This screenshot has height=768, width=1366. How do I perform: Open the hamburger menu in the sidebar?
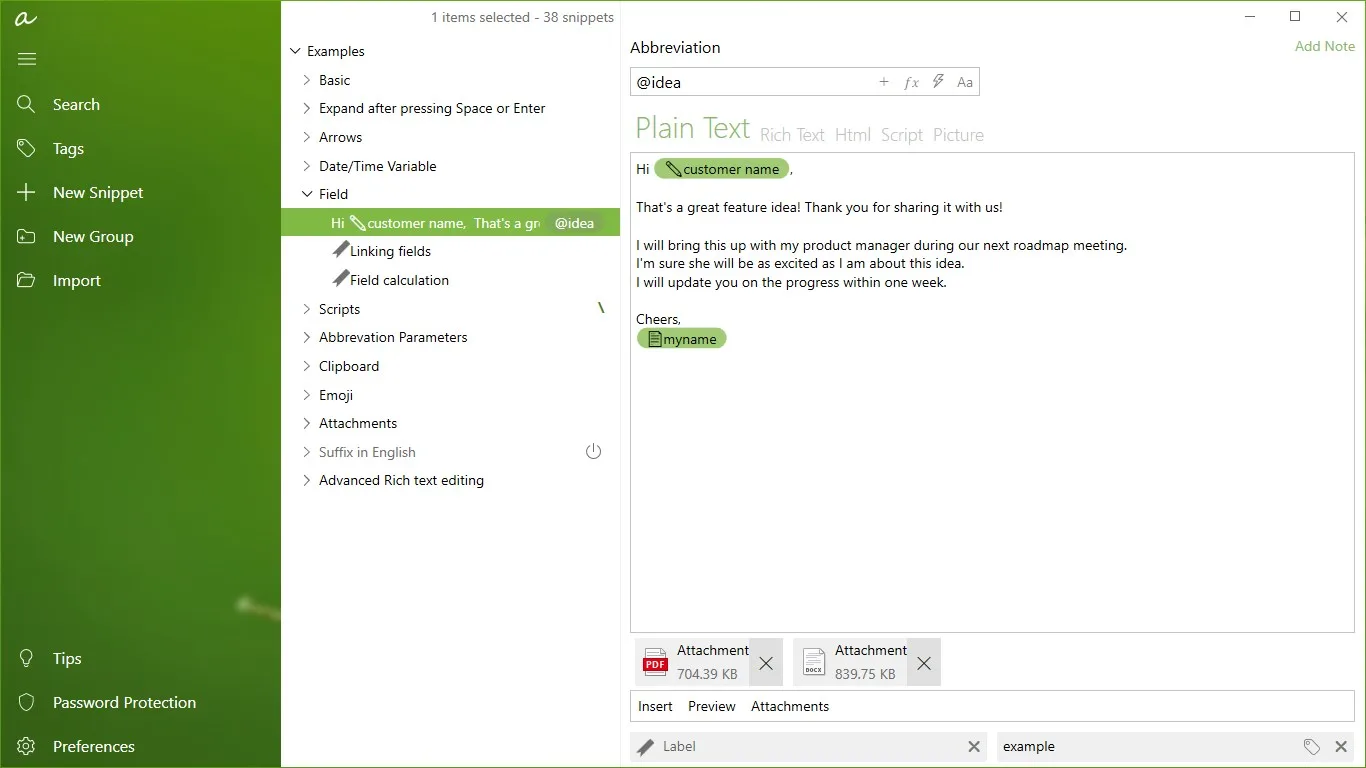pyautogui.click(x=27, y=59)
